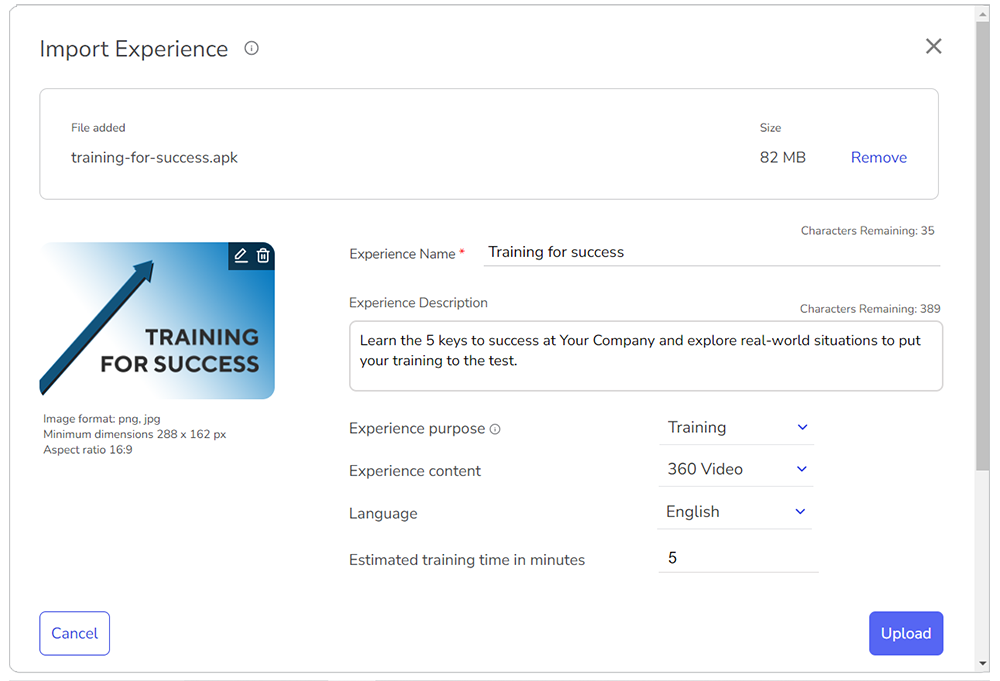The width and height of the screenshot is (1000, 681).
Task: Upload the experience
Action: pos(906,633)
